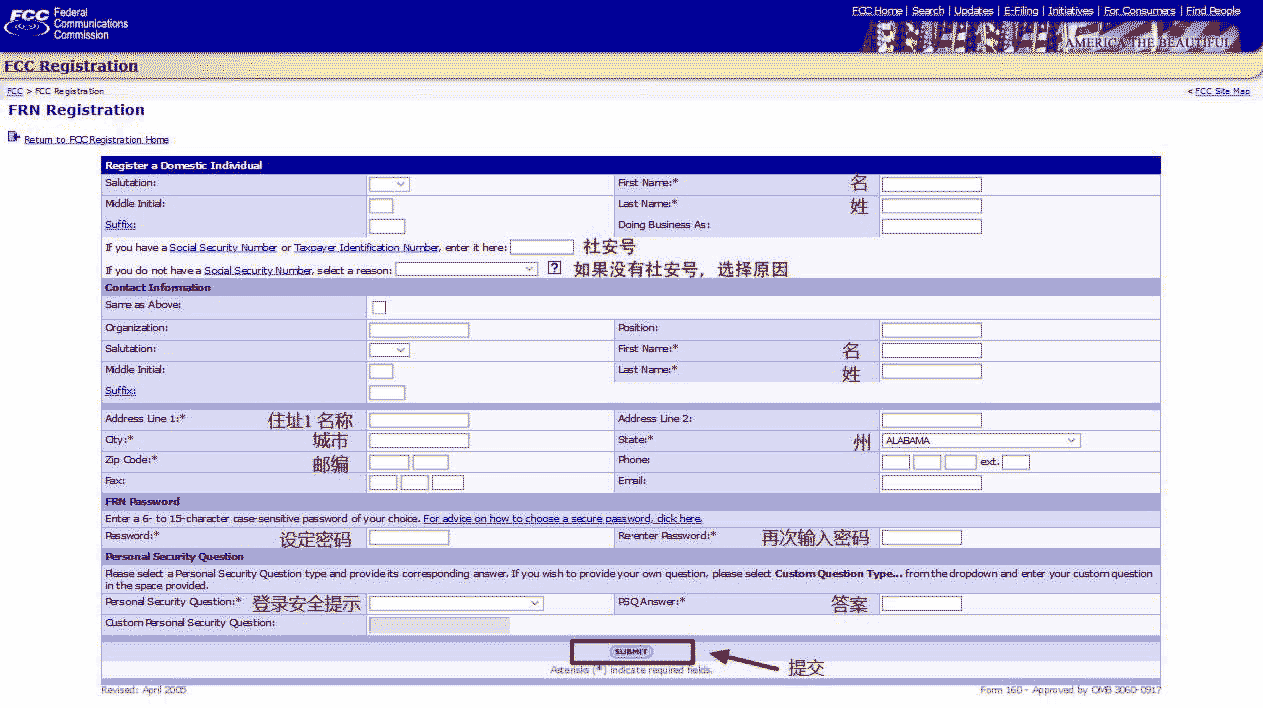
Task: Click the Custom Personal Security Question field
Action: (x=439, y=625)
